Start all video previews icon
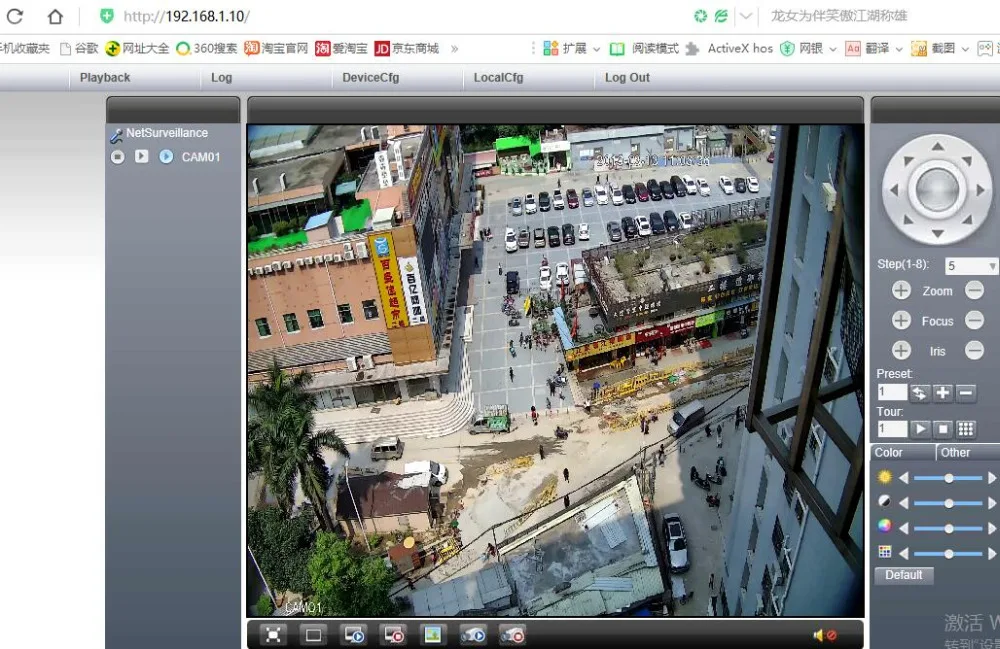Viewport: 1000px width, 649px height. tap(353, 635)
